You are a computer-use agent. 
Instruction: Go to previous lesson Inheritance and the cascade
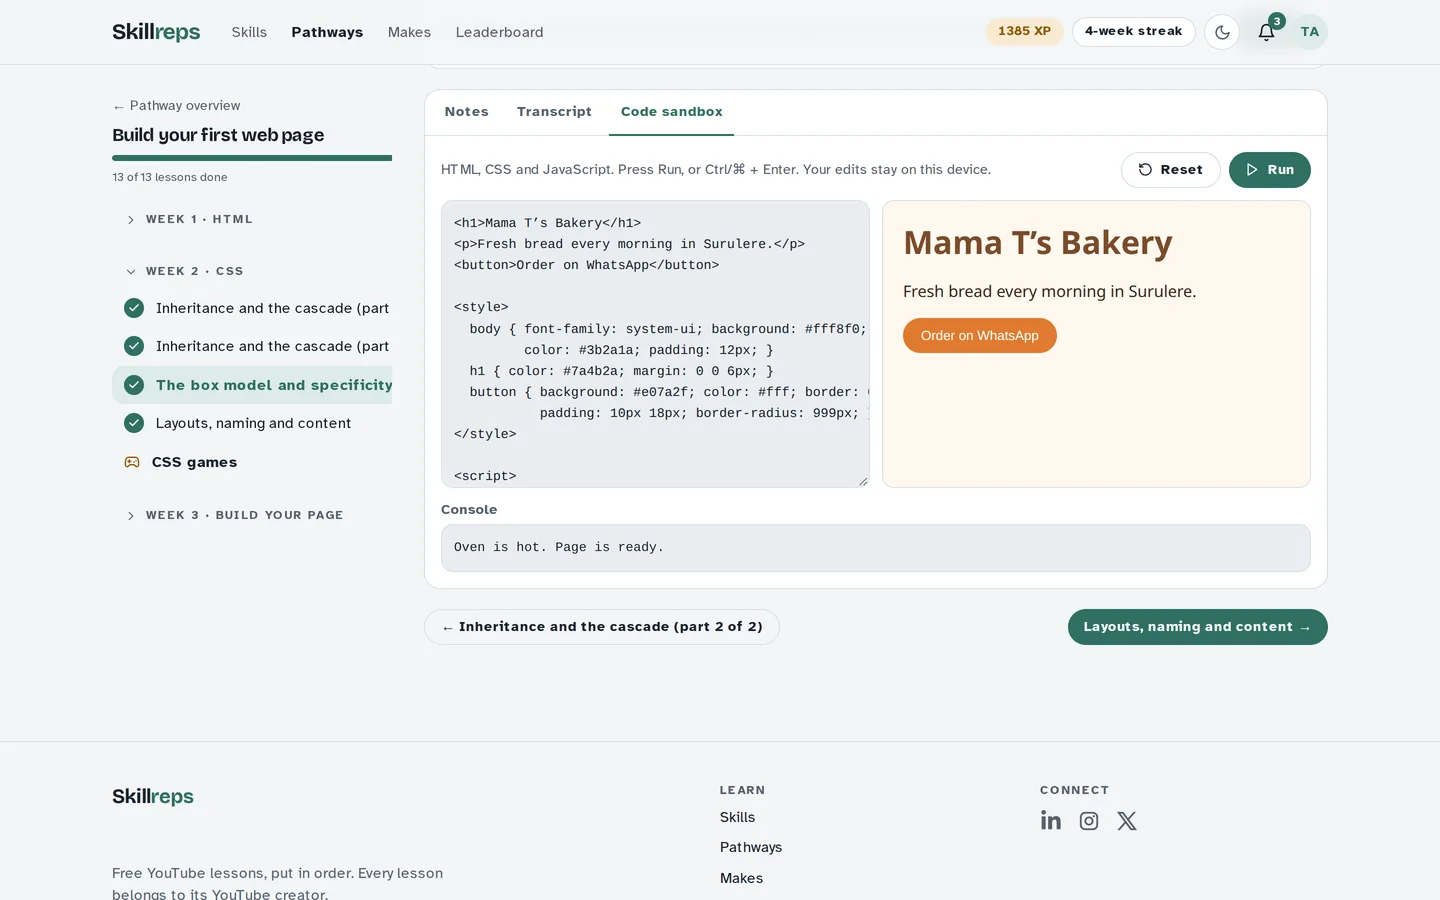[602, 627]
